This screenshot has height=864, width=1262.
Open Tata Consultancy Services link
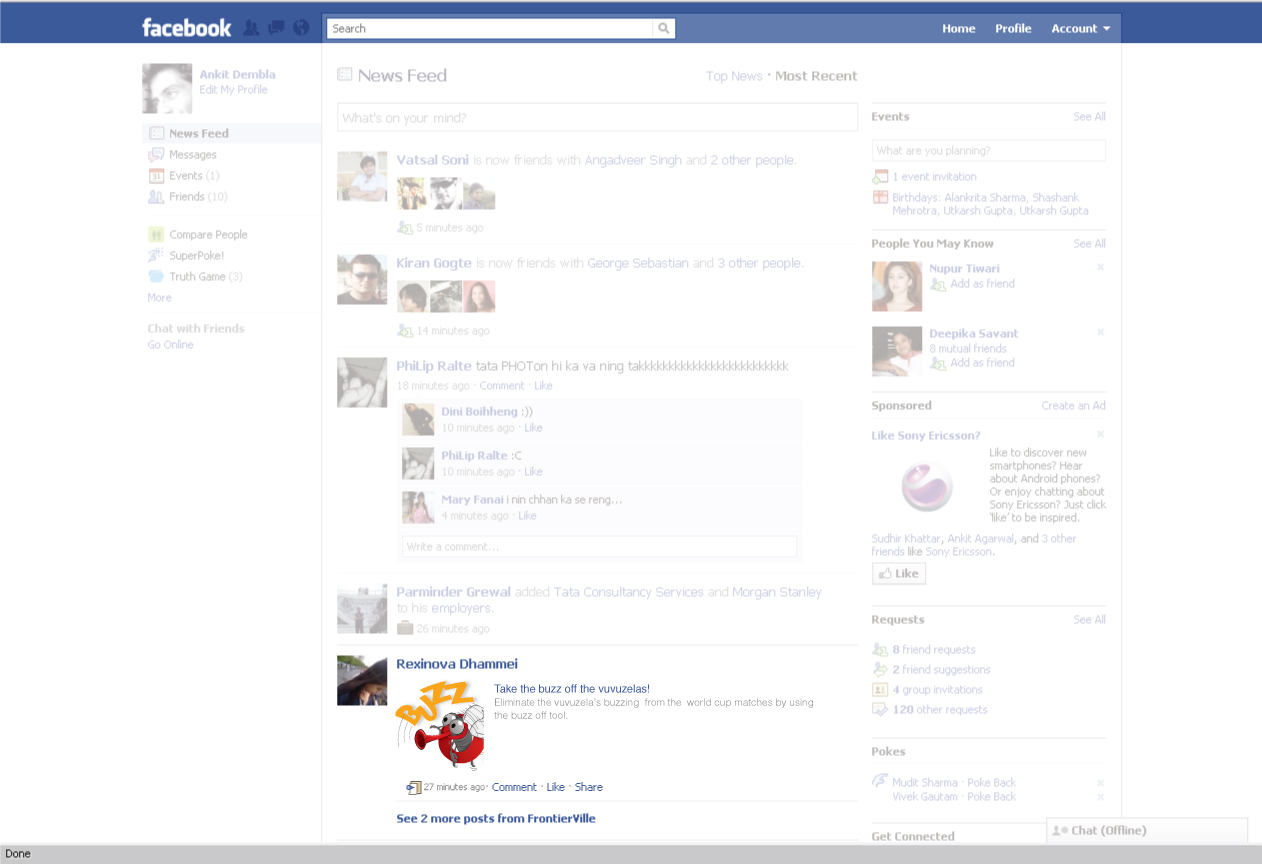pos(629,592)
